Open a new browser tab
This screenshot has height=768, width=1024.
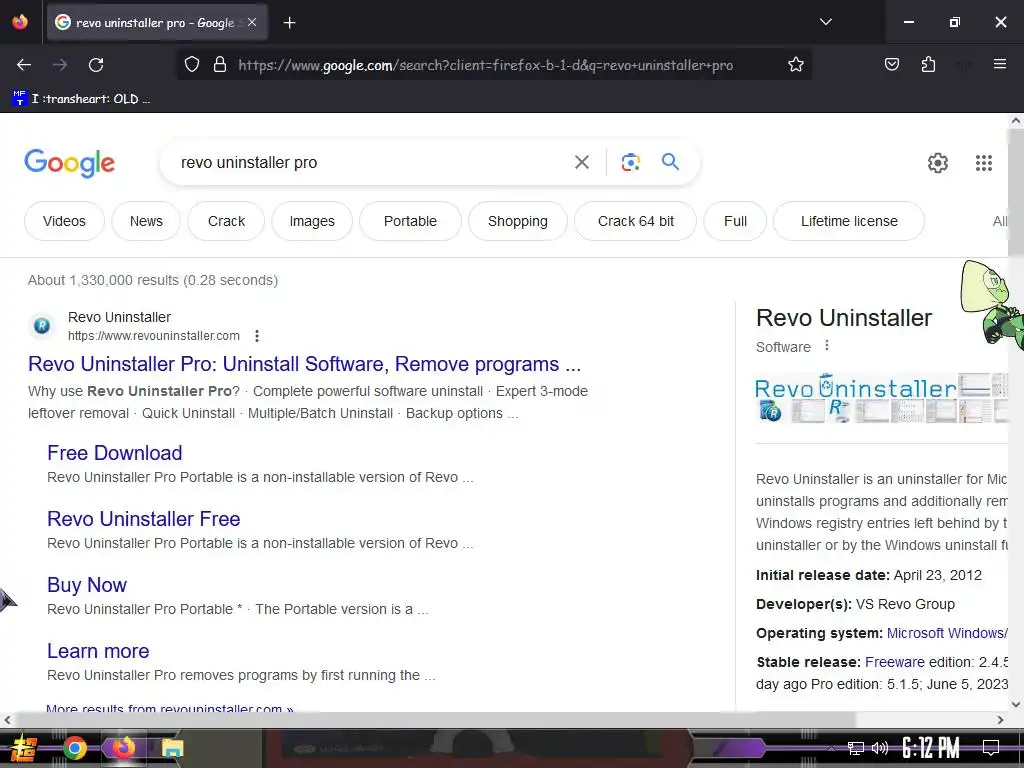pyautogui.click(x=289, y=23)
